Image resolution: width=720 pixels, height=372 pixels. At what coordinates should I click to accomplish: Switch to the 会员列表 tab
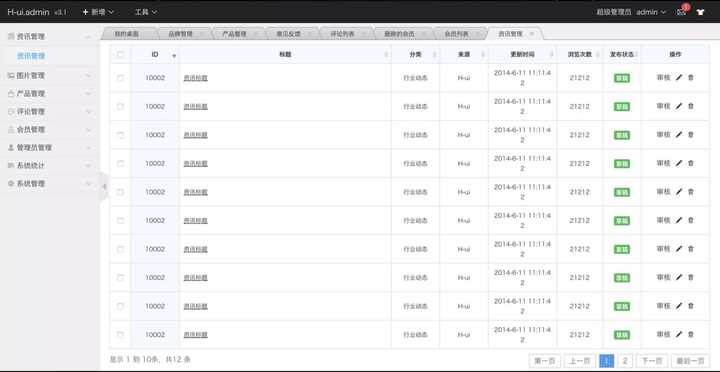pos(456,34)
